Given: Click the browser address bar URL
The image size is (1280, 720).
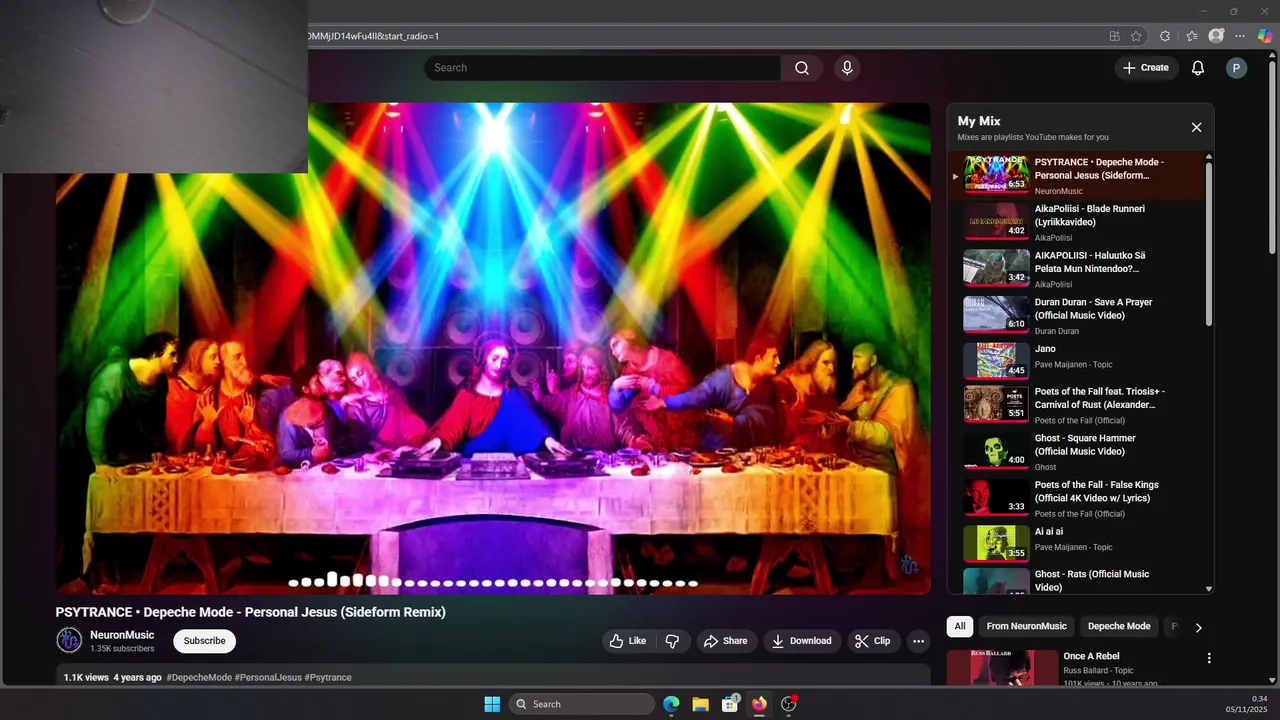Looking at the screenshot, I should click(x=372, y=36).
